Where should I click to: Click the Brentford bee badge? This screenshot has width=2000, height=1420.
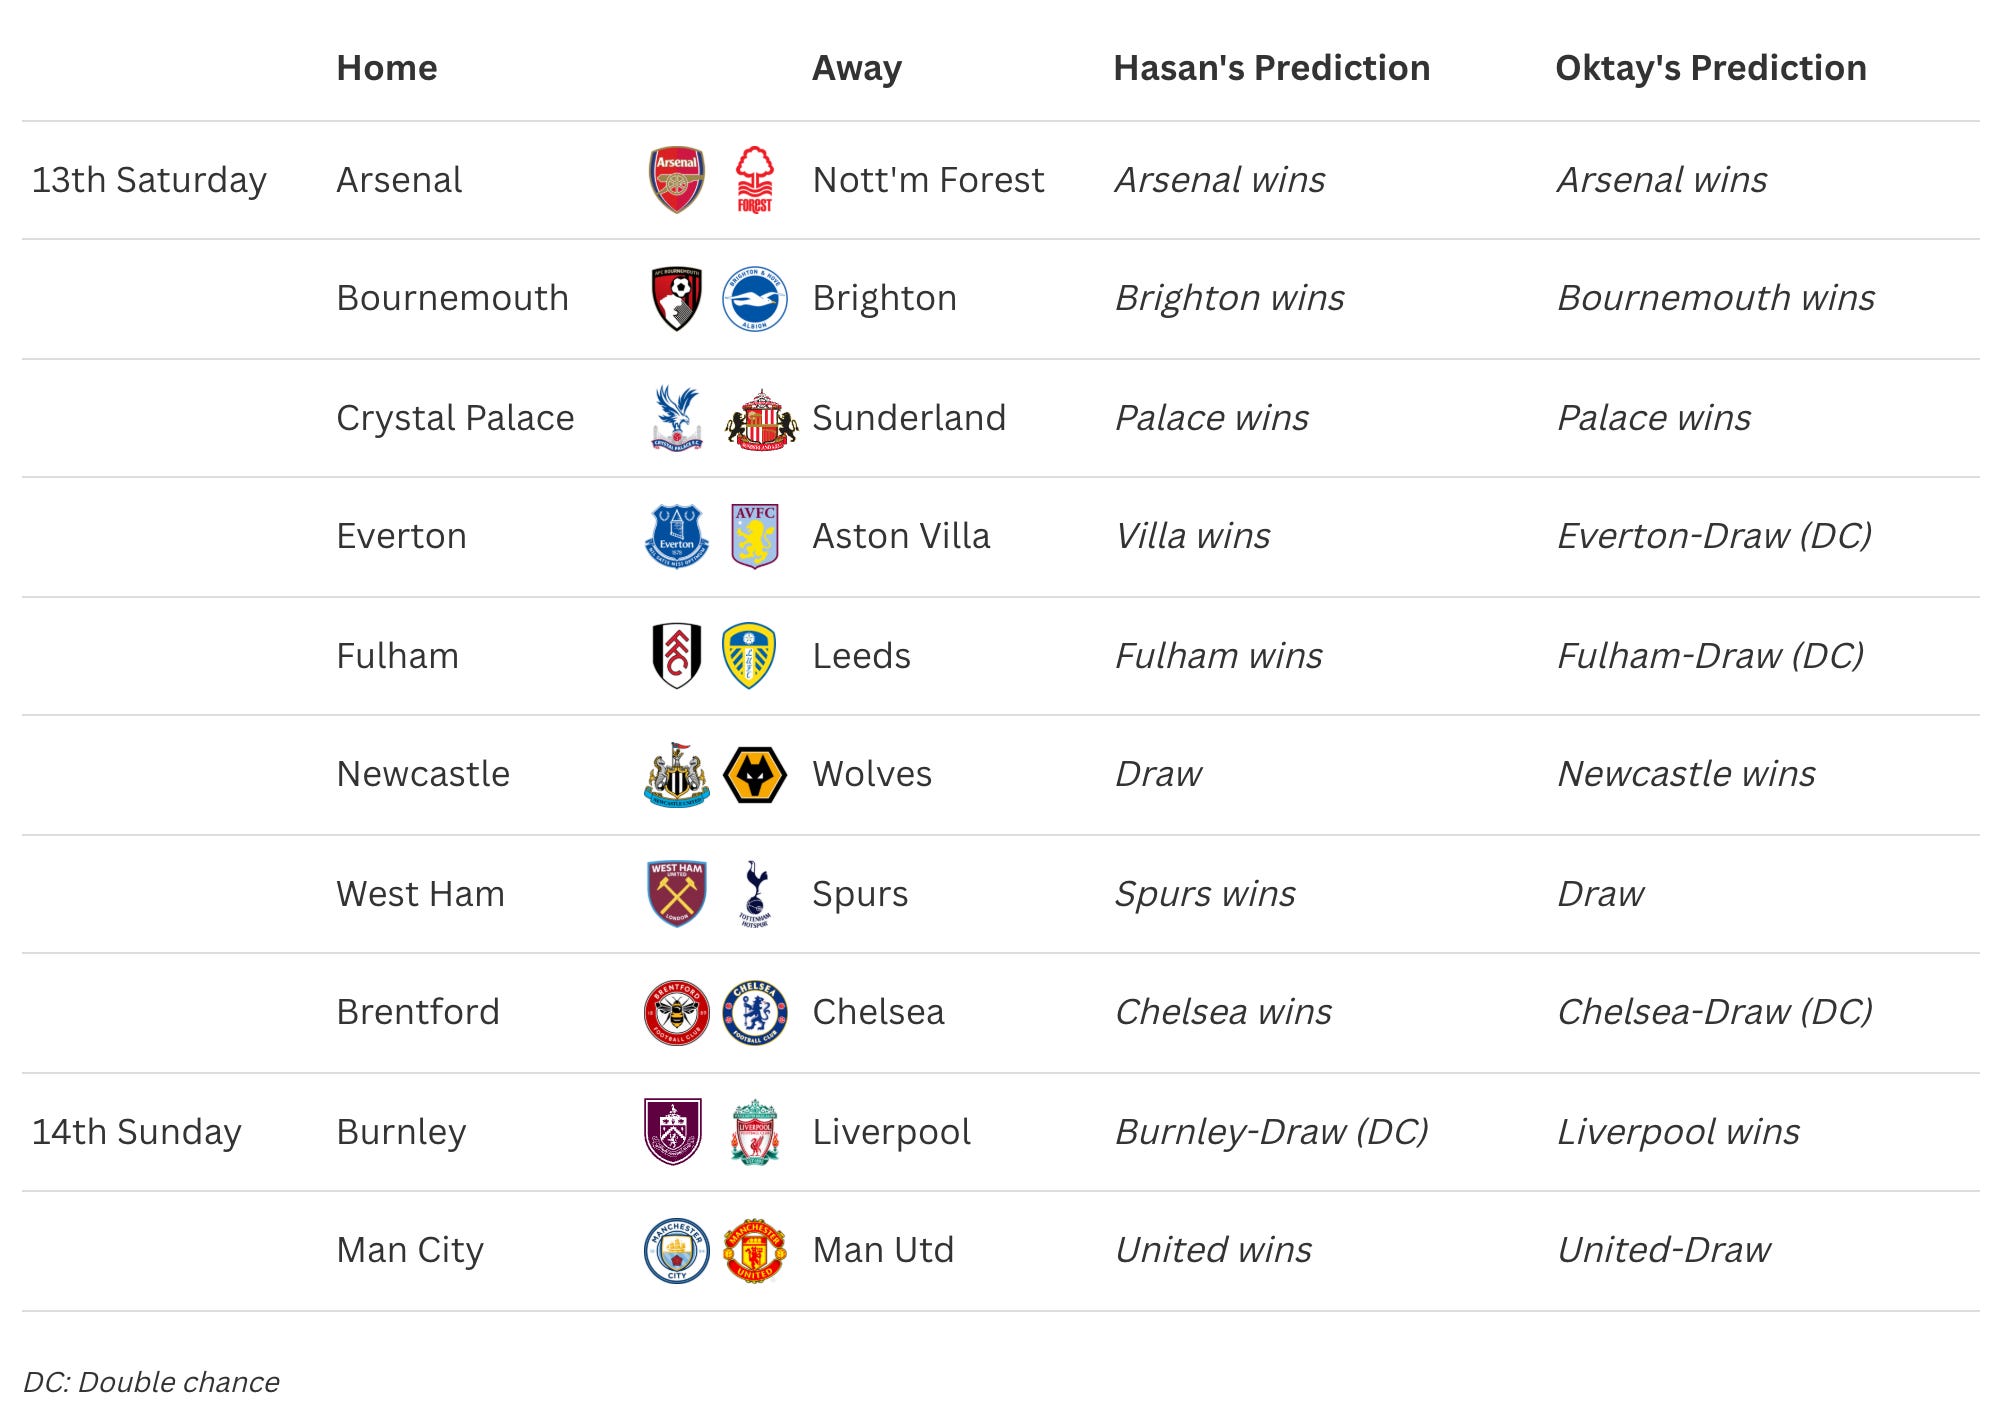pos(677,1012)
